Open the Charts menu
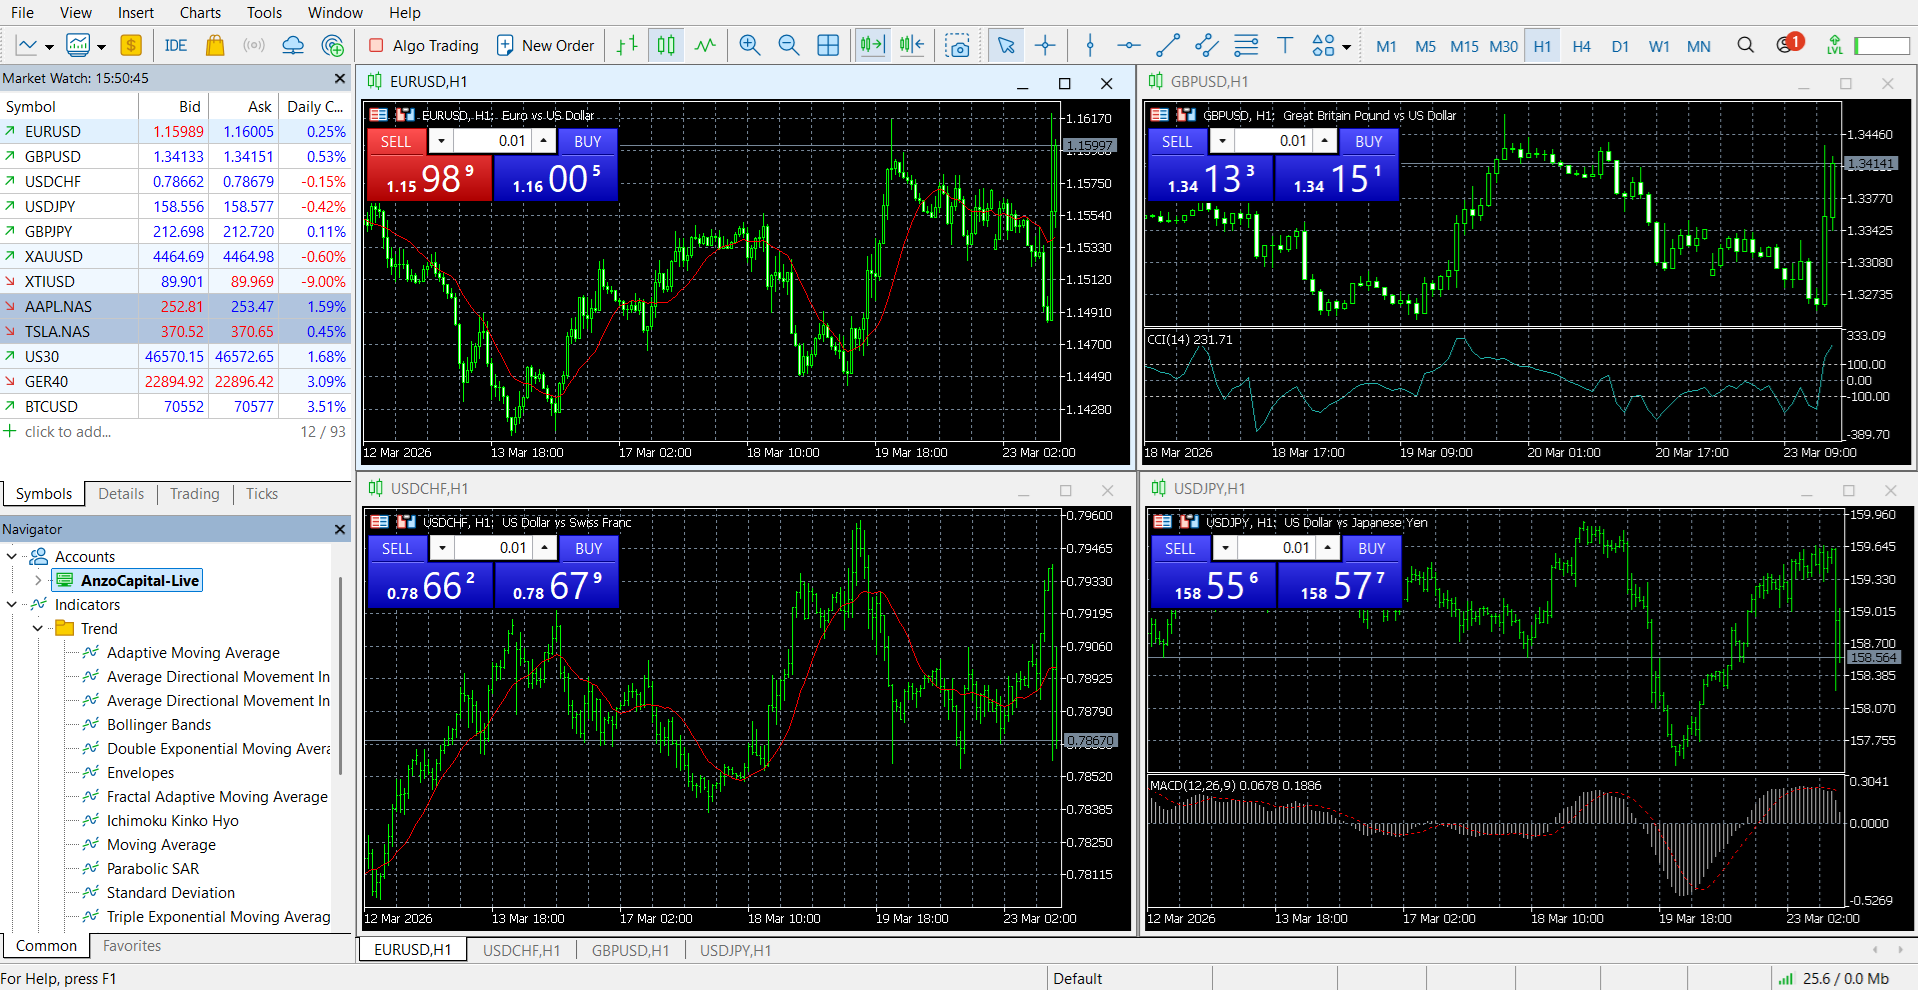The height and width of the screenshot is (990, 1918). pos(200,12)
